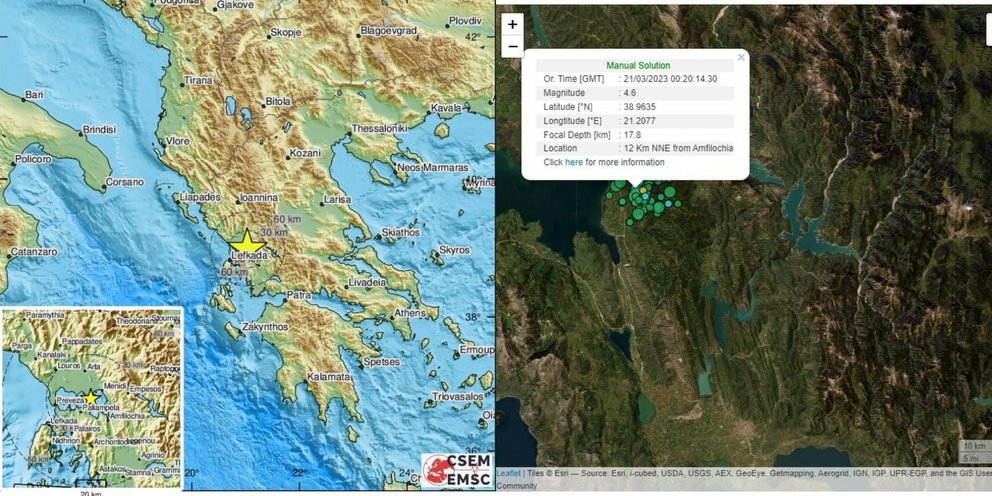Click the Kozani city label

coord(305,153)
